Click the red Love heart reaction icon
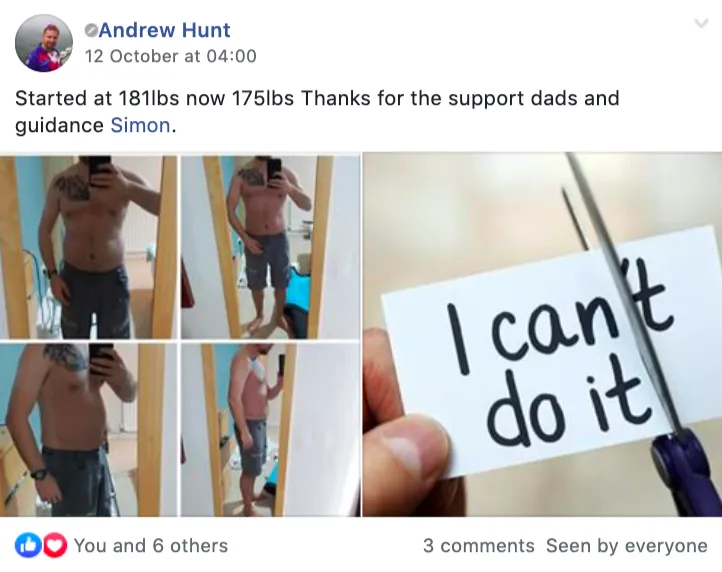This screenshot has width=722, height=572. (x=54, y=545)
